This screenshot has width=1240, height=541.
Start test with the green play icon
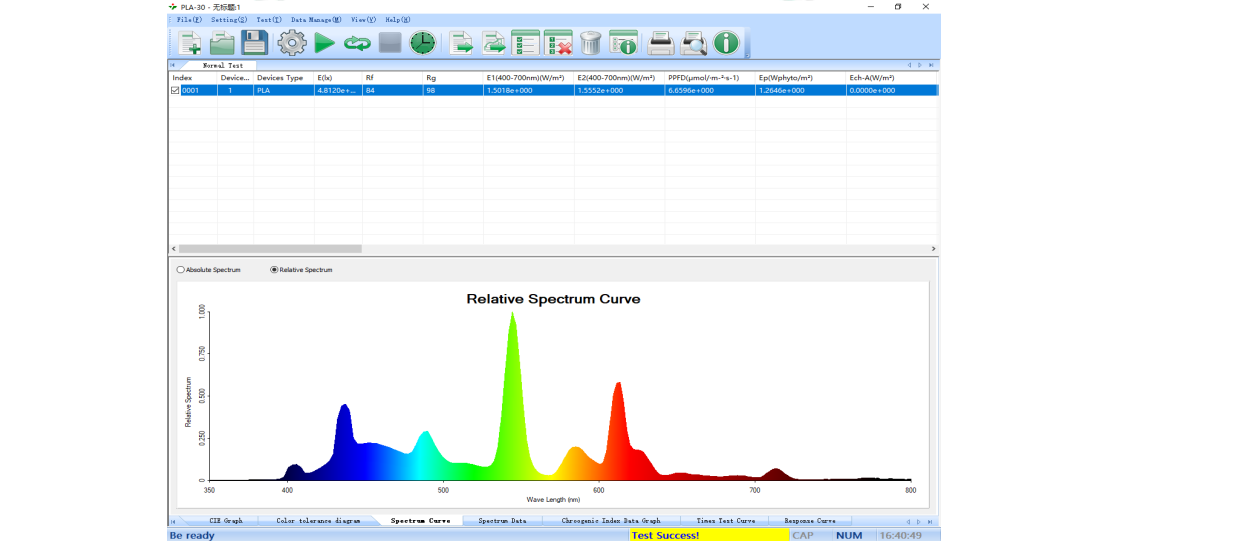324,42
